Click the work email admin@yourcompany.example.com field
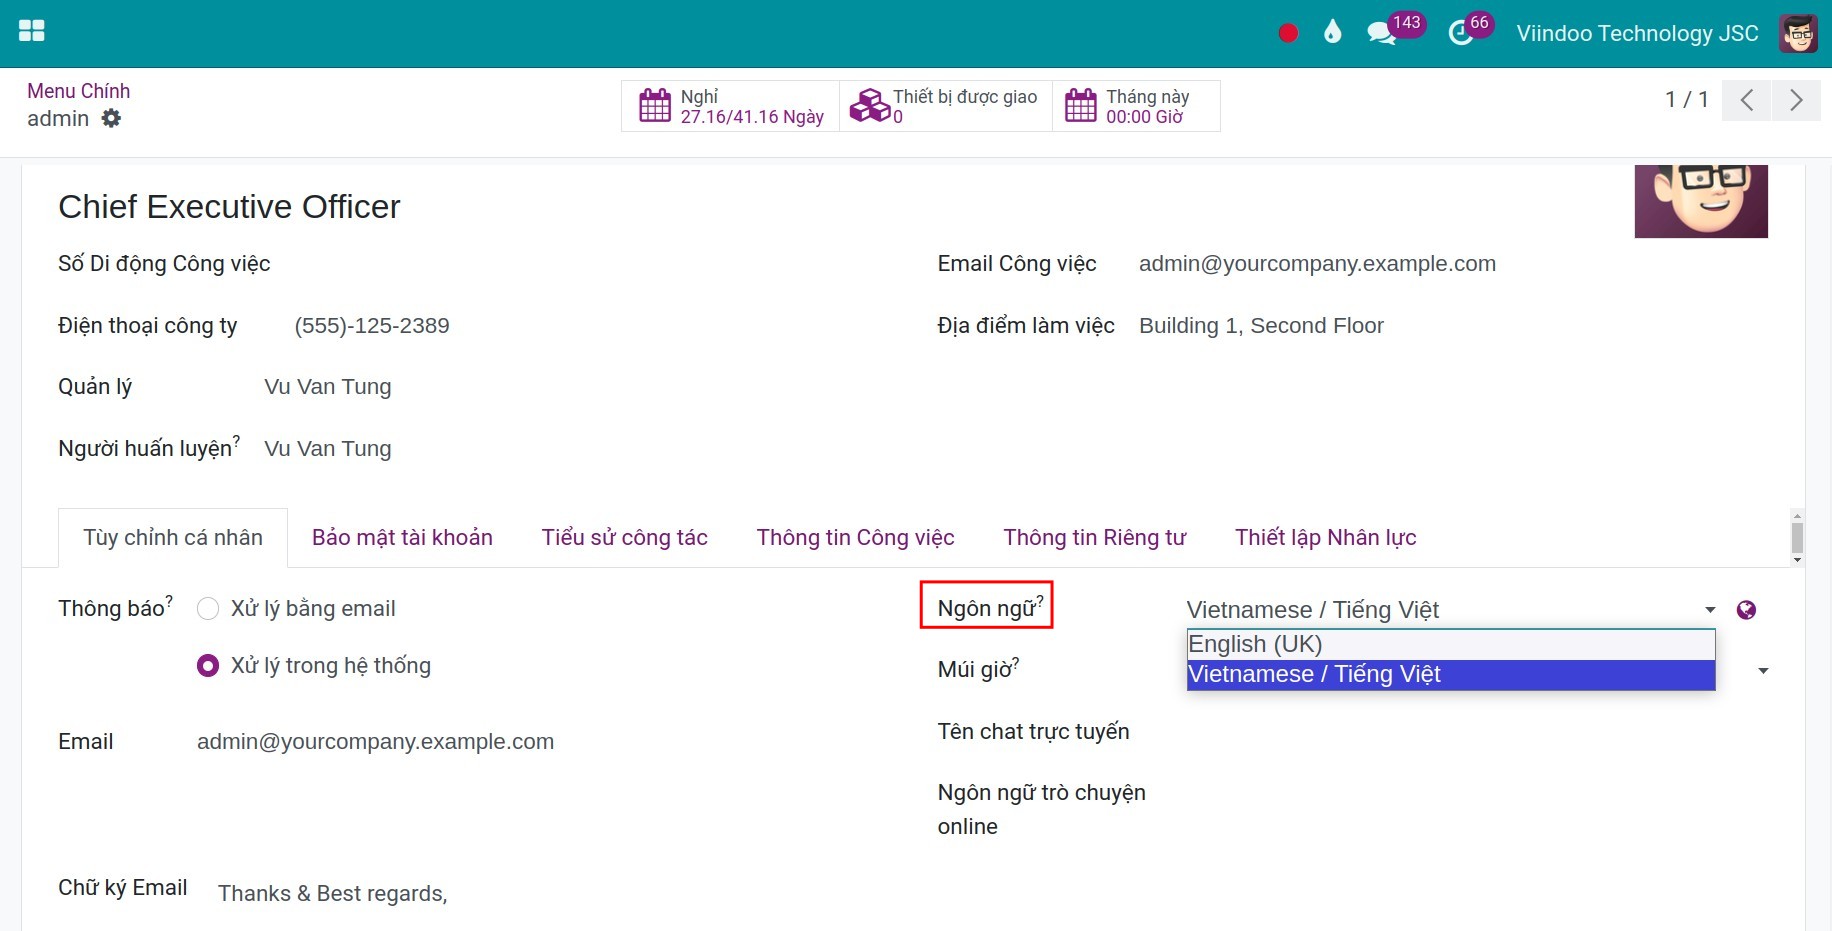 tap(1317, 264)
